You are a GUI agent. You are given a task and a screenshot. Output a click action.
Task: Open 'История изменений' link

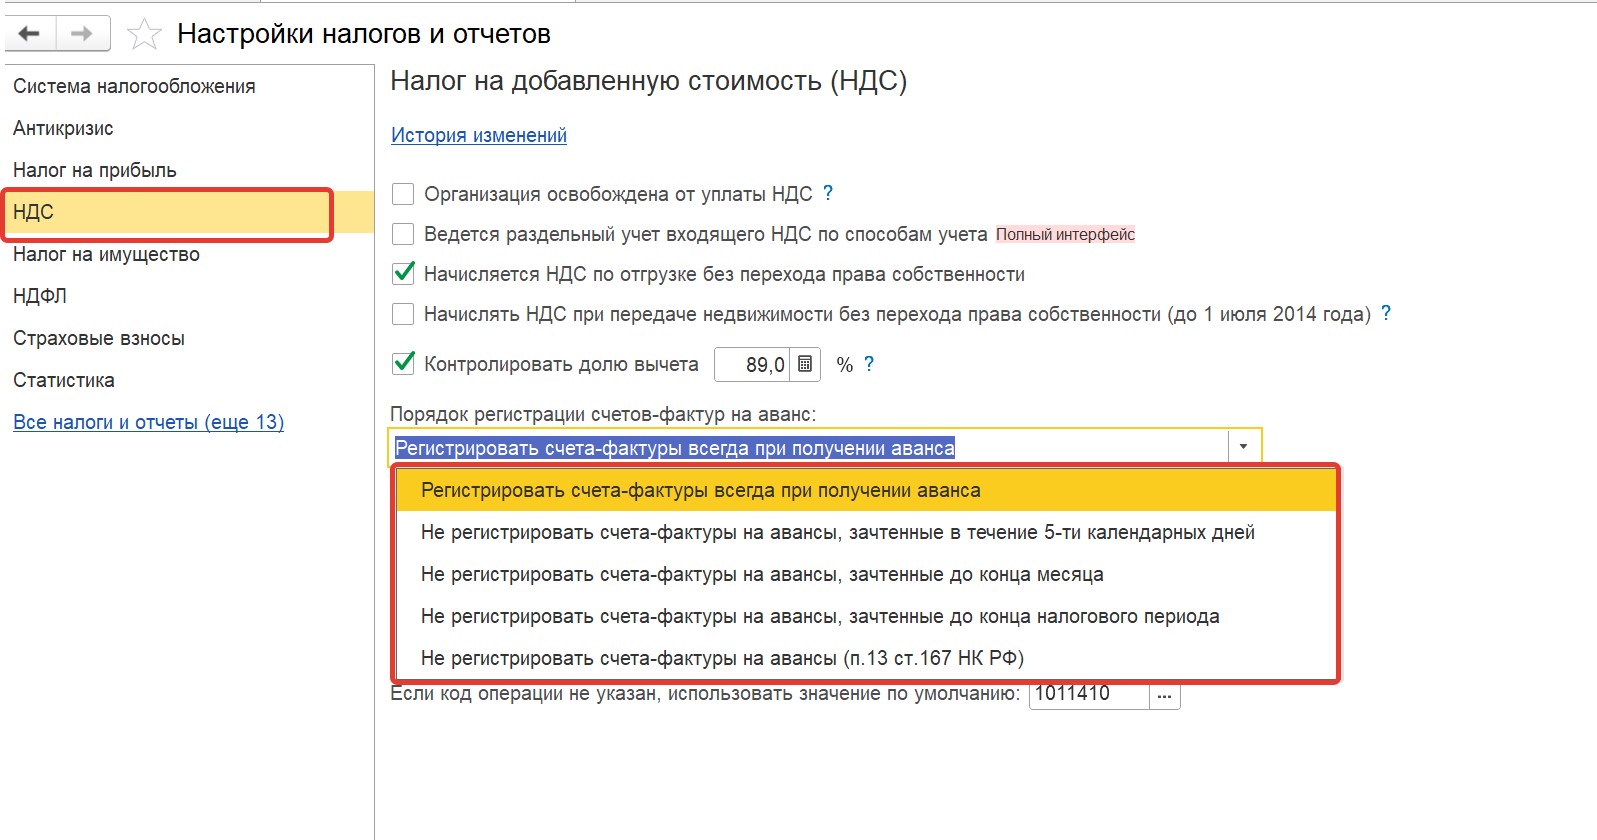[479, 135]
